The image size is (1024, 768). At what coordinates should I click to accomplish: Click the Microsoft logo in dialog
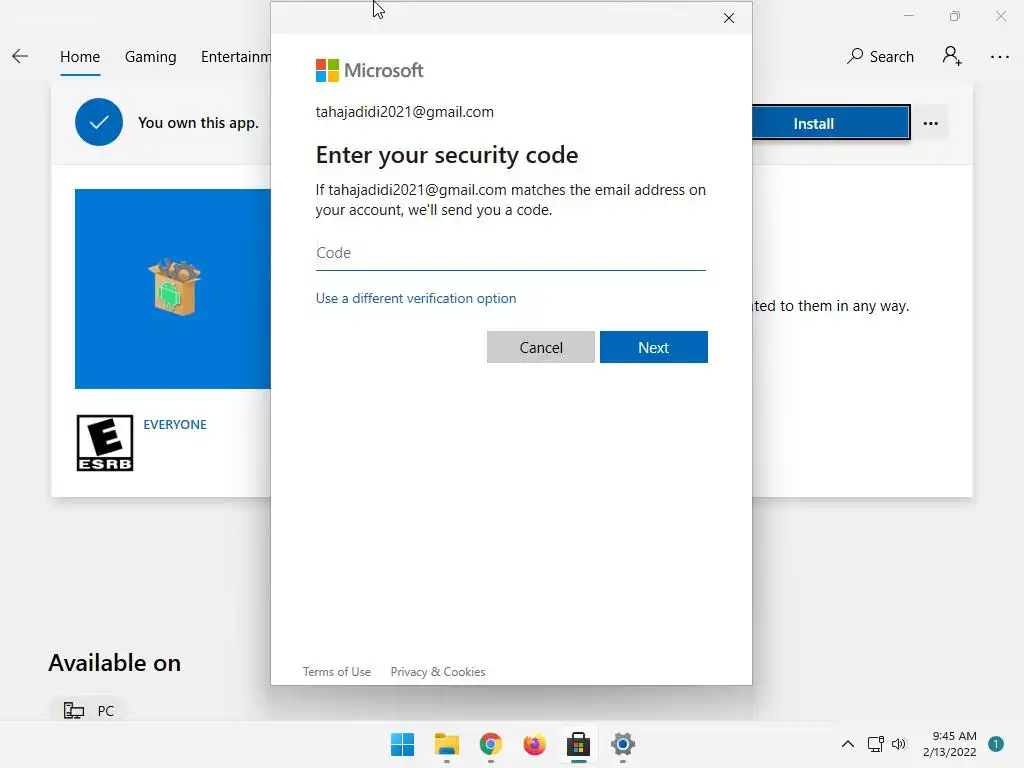(370, 71)
